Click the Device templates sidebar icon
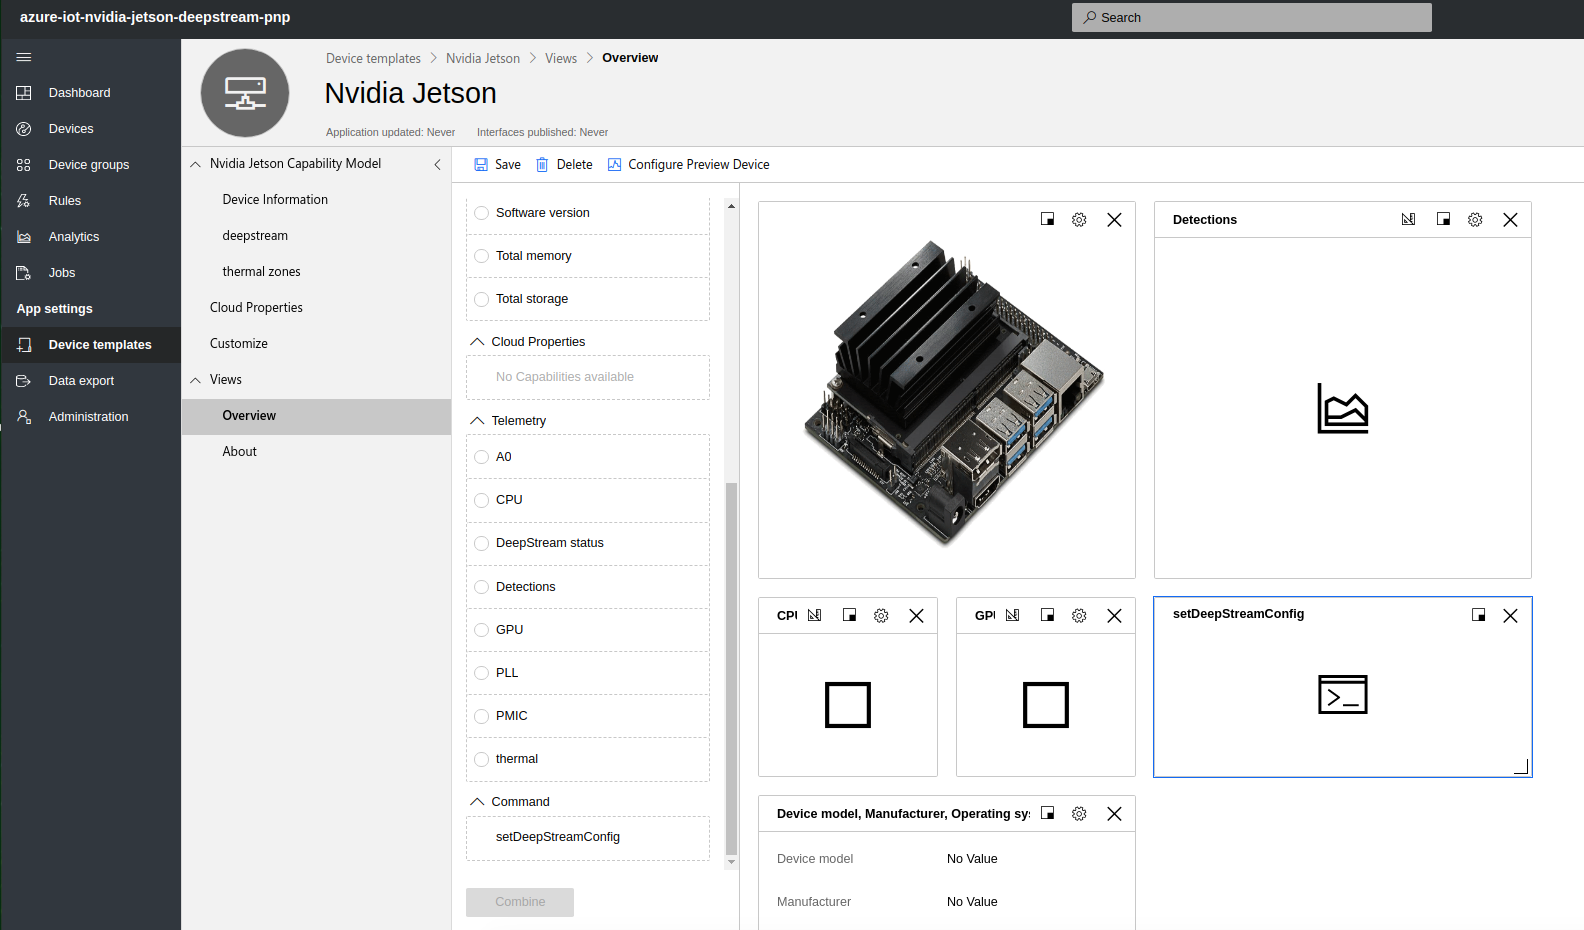Image resolution: width=1584 pixels, height=930 pixels. (24, 345)
